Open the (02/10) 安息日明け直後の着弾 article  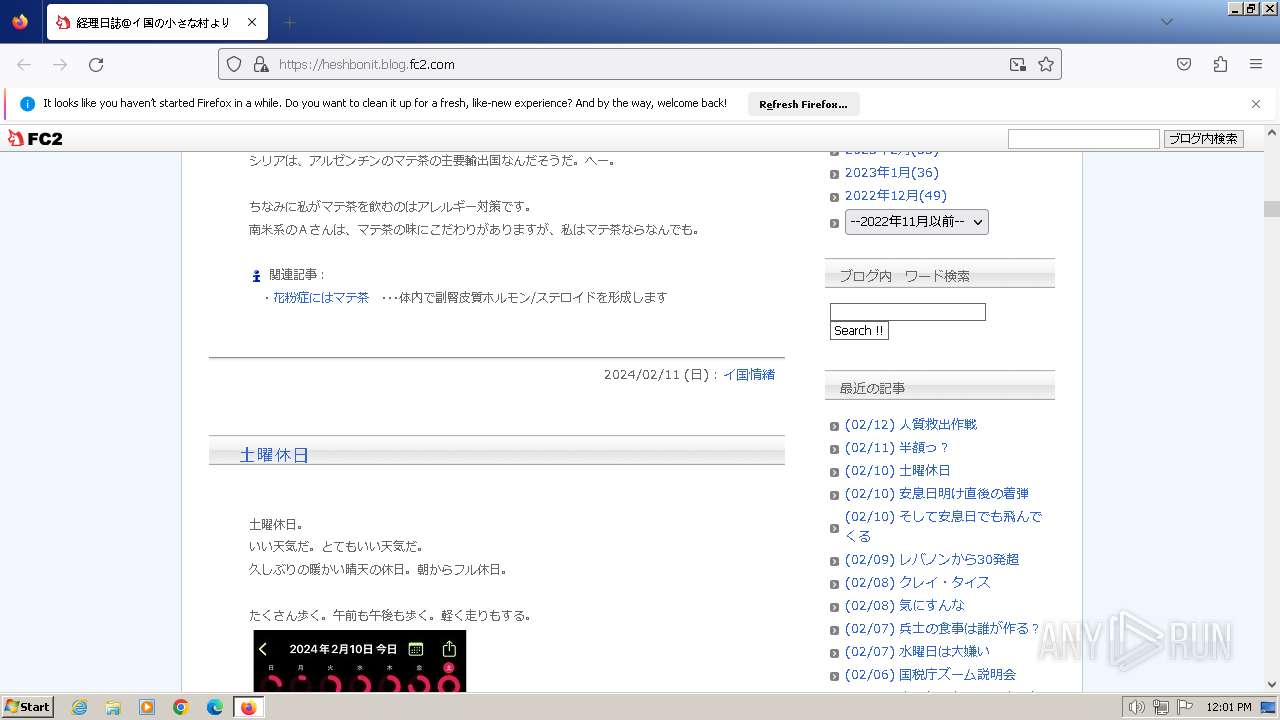click(x=936, y=494)
